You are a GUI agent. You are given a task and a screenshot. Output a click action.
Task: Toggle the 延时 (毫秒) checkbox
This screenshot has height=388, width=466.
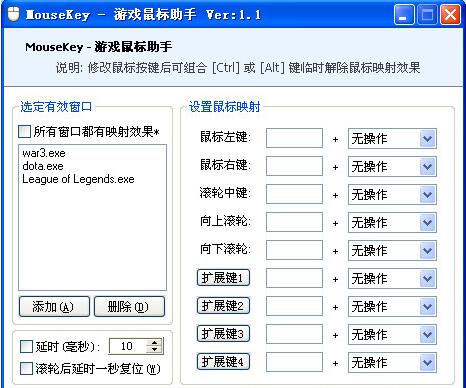[26, 346]
